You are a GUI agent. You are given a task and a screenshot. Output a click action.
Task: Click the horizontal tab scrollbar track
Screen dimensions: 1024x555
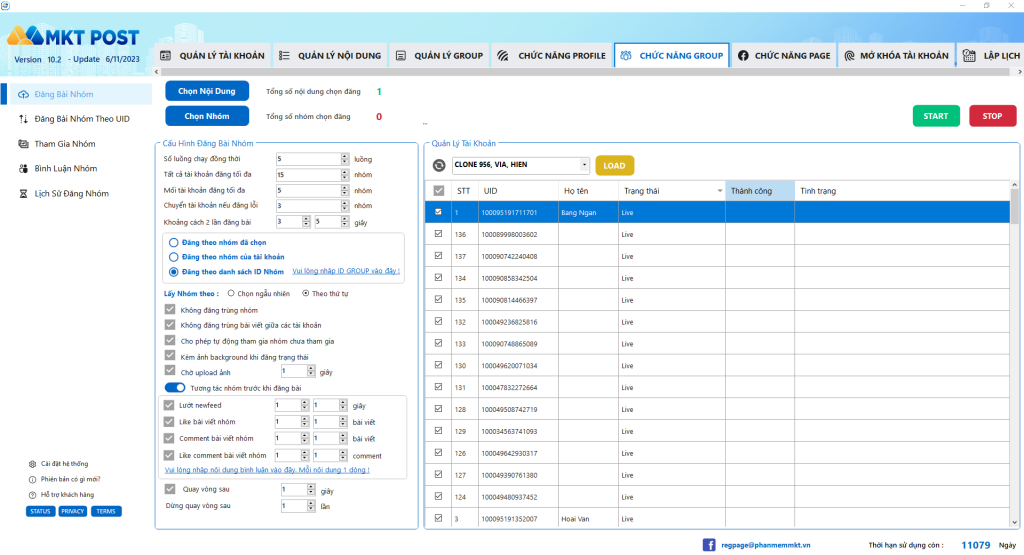coord(588,72)
